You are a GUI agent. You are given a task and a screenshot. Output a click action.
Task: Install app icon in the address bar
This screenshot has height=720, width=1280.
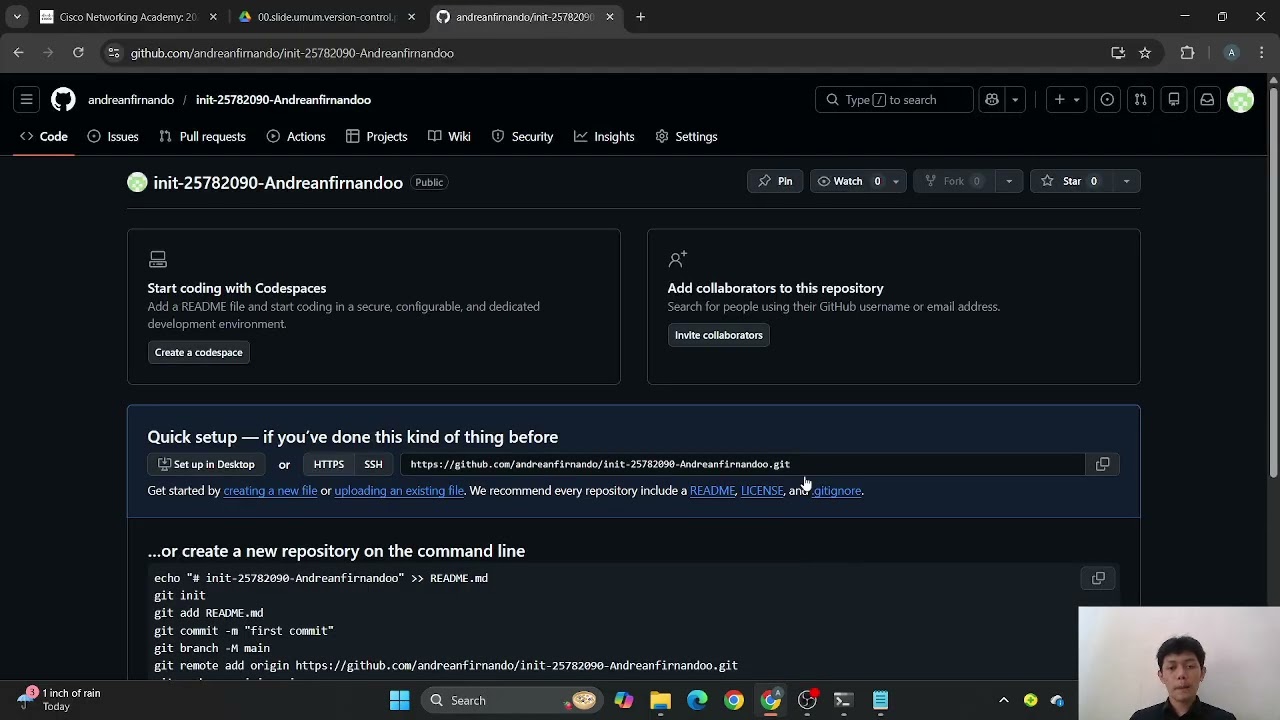(x=1118, y=53)
